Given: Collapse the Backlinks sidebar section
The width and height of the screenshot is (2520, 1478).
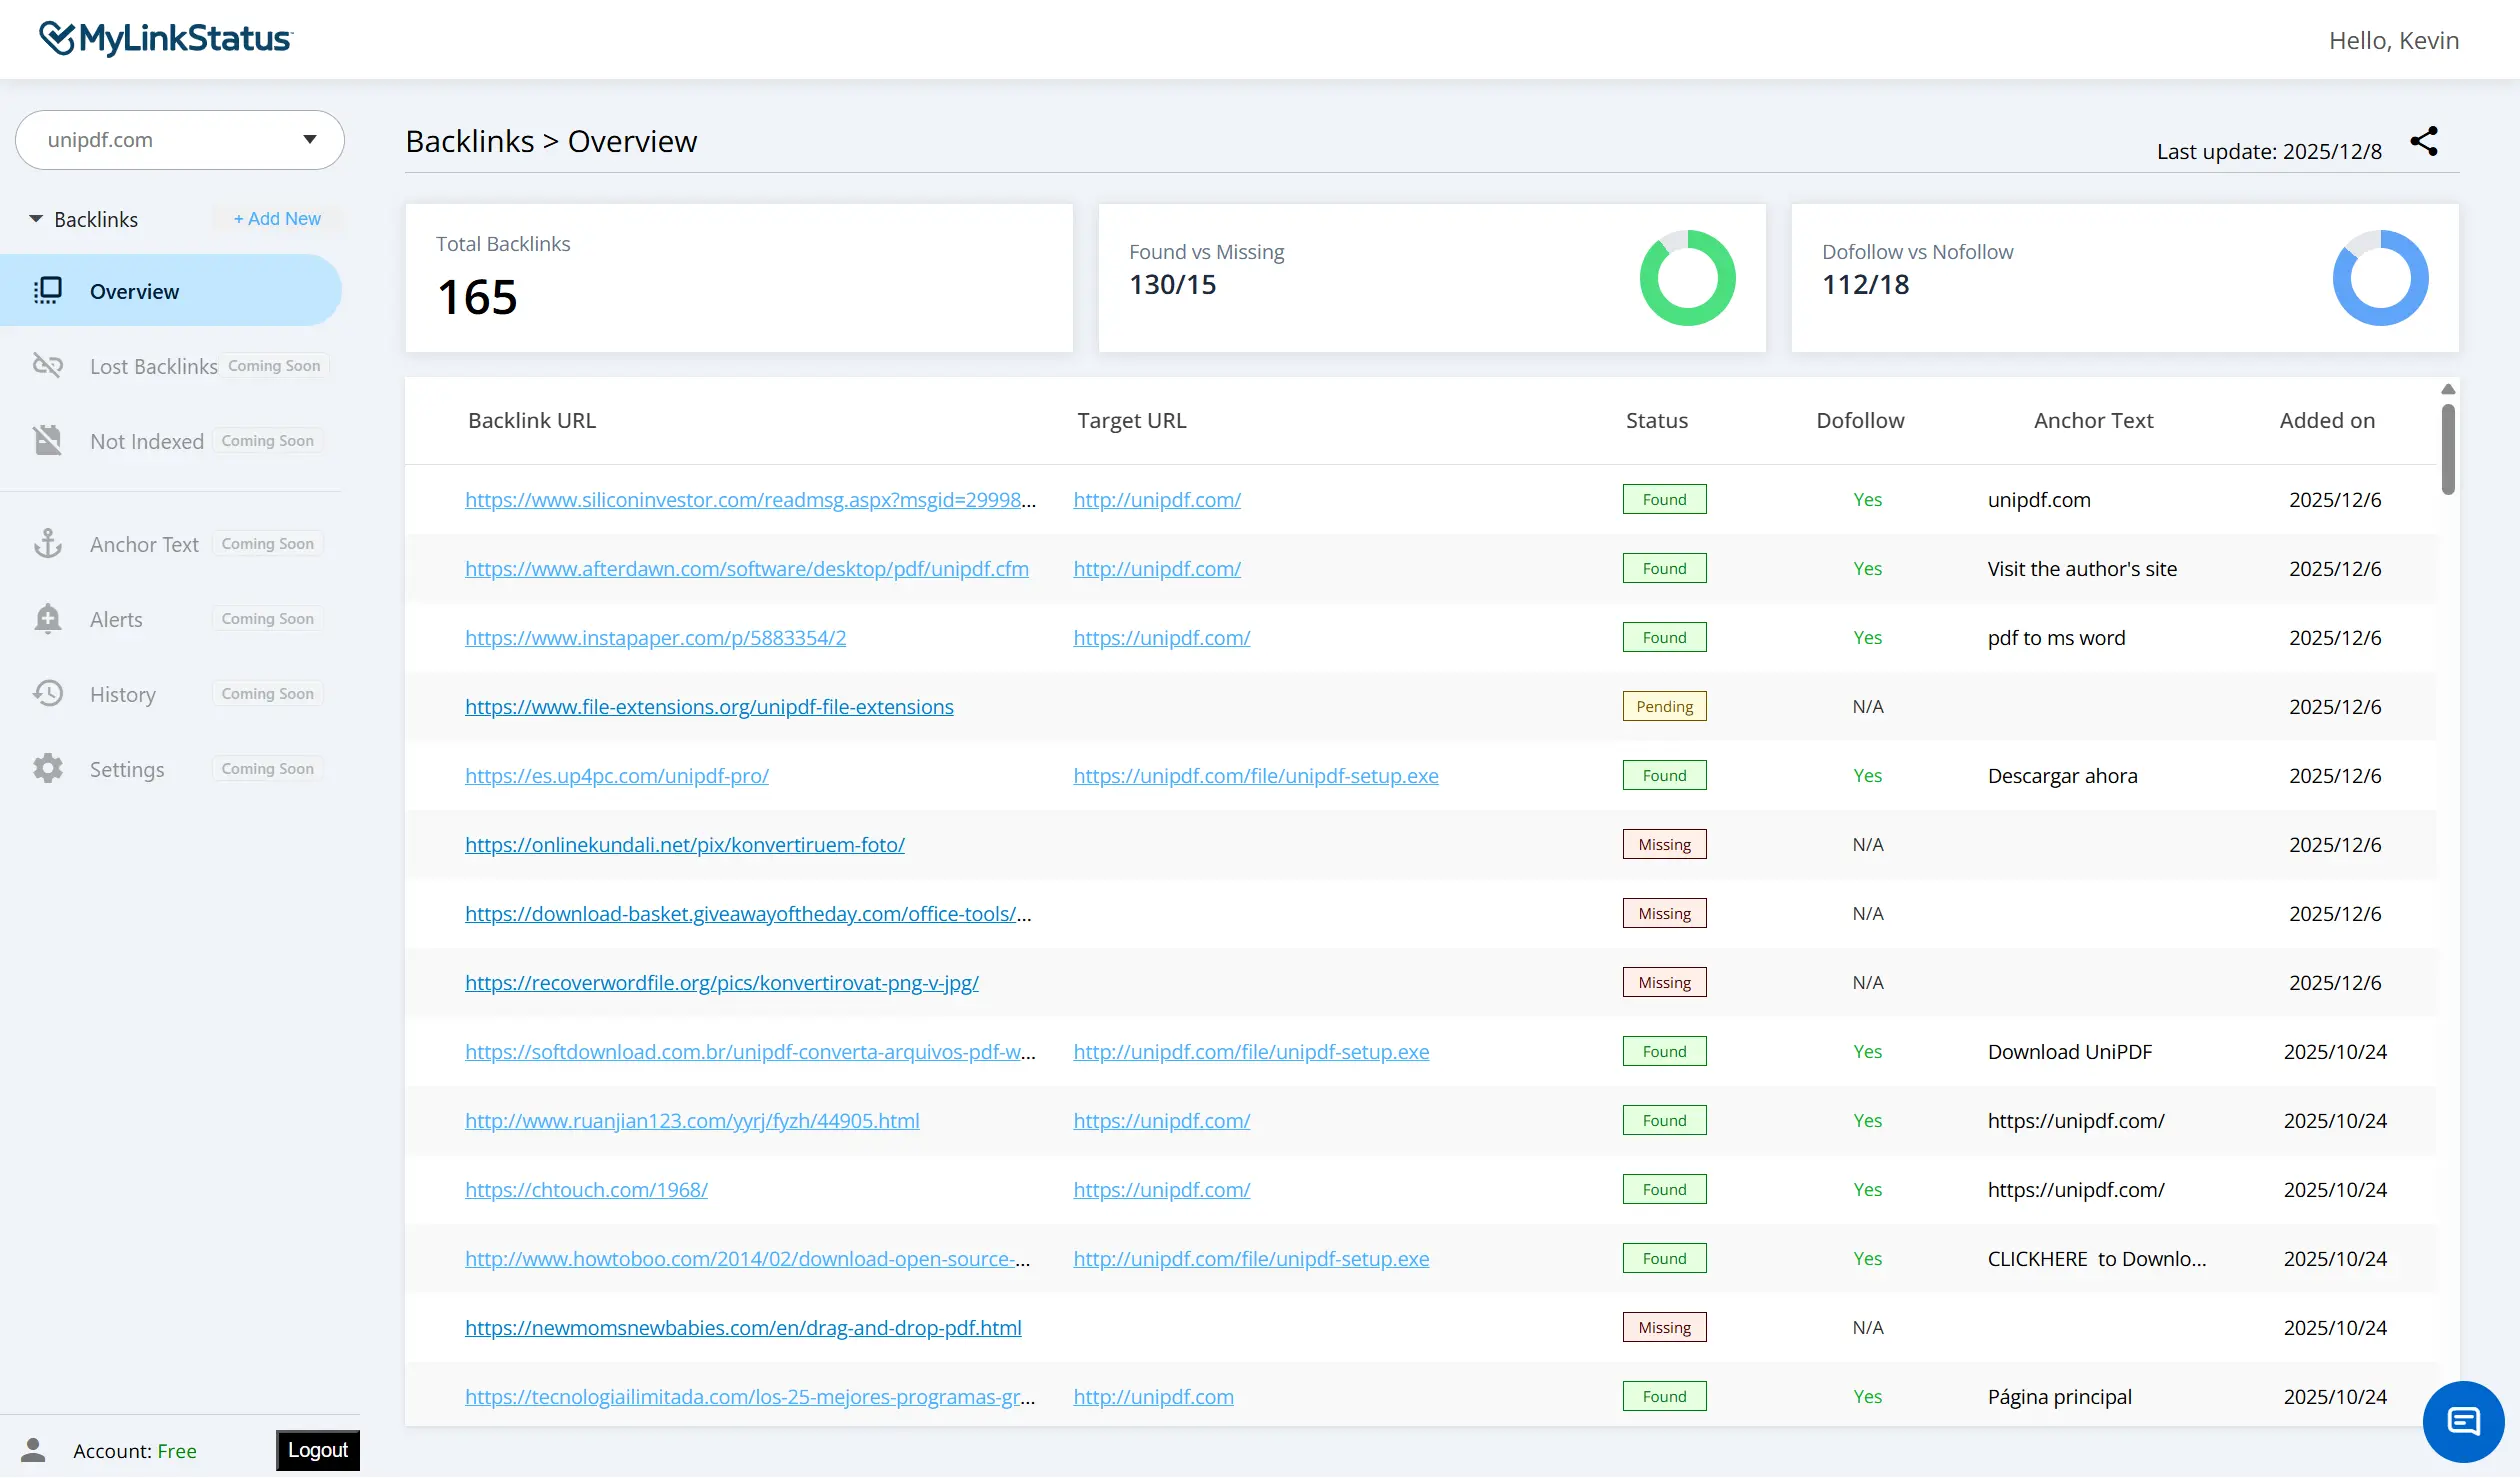Looking at the screenshot, I should click(x=35, y=218).
